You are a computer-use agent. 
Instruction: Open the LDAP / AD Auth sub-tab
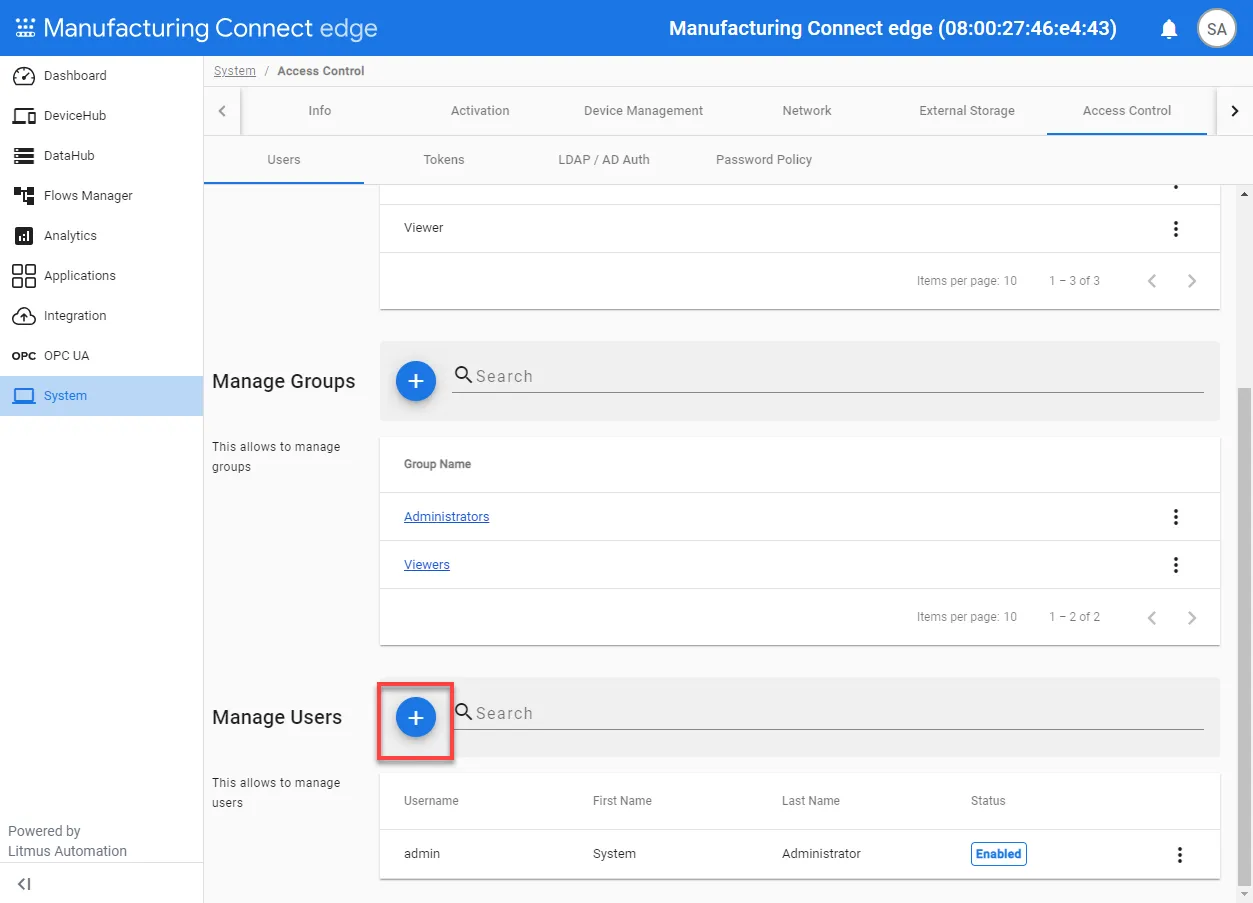coord(604,160)
